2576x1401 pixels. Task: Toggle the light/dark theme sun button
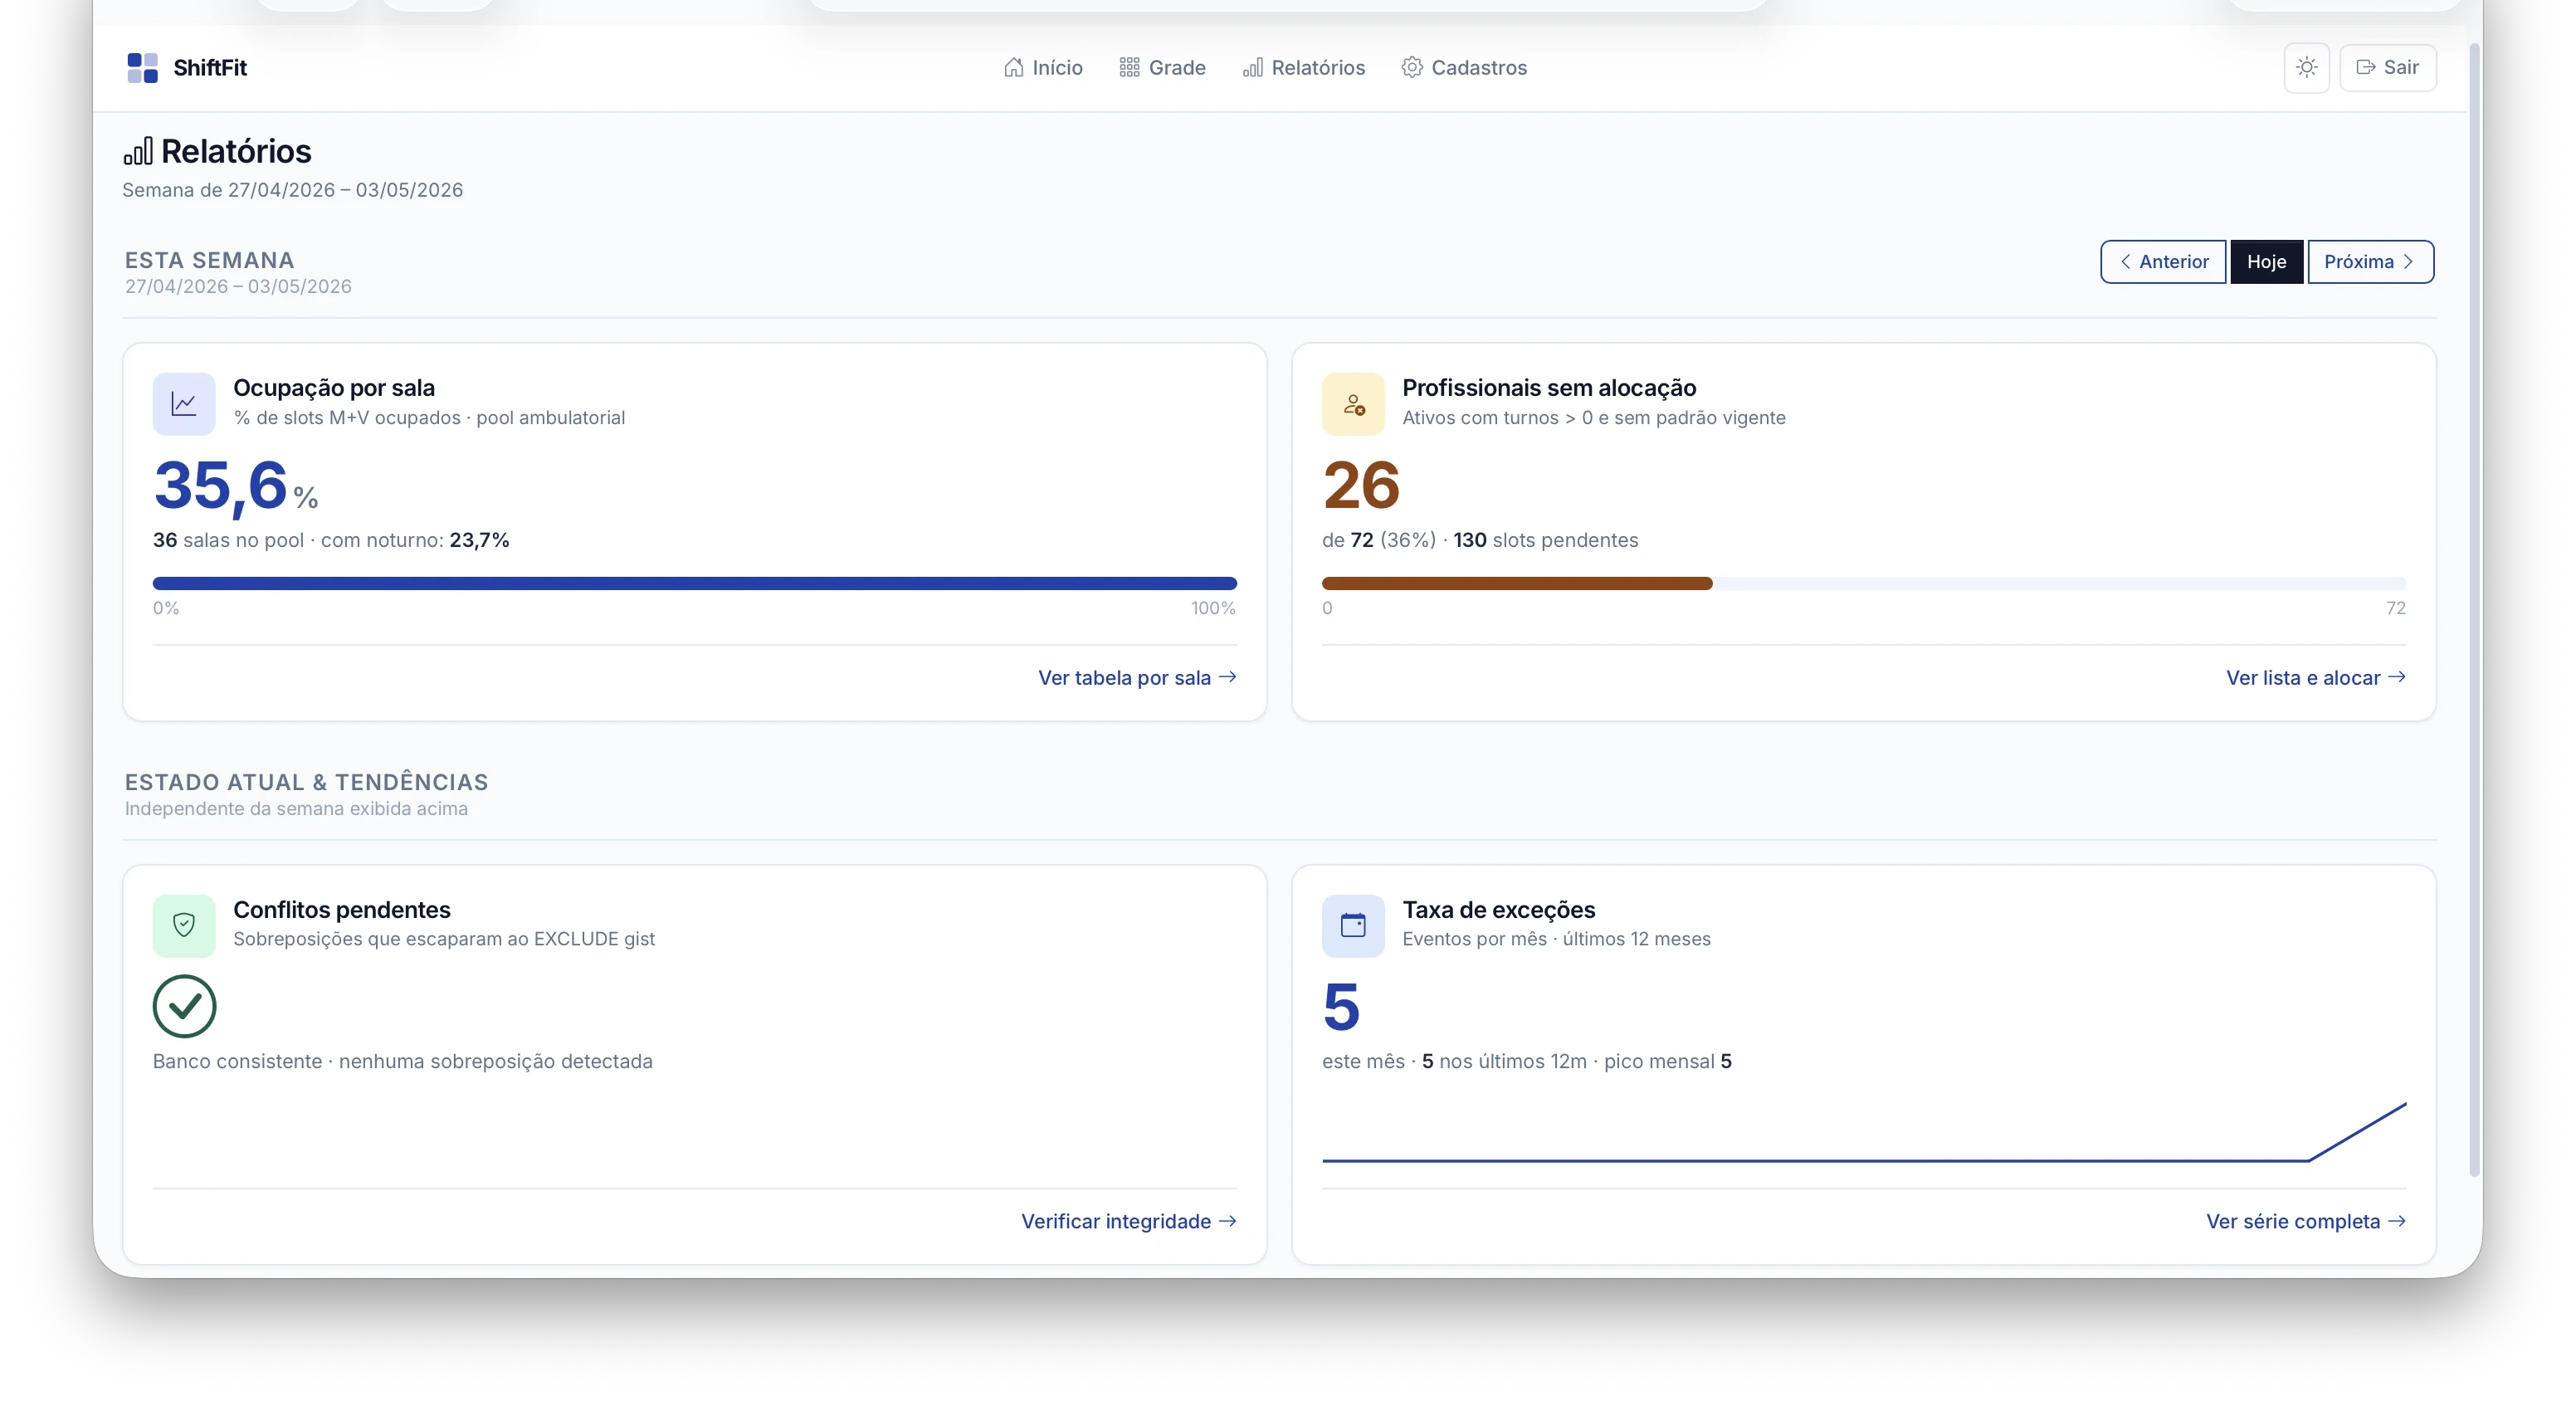click(x=2306, y=68)
